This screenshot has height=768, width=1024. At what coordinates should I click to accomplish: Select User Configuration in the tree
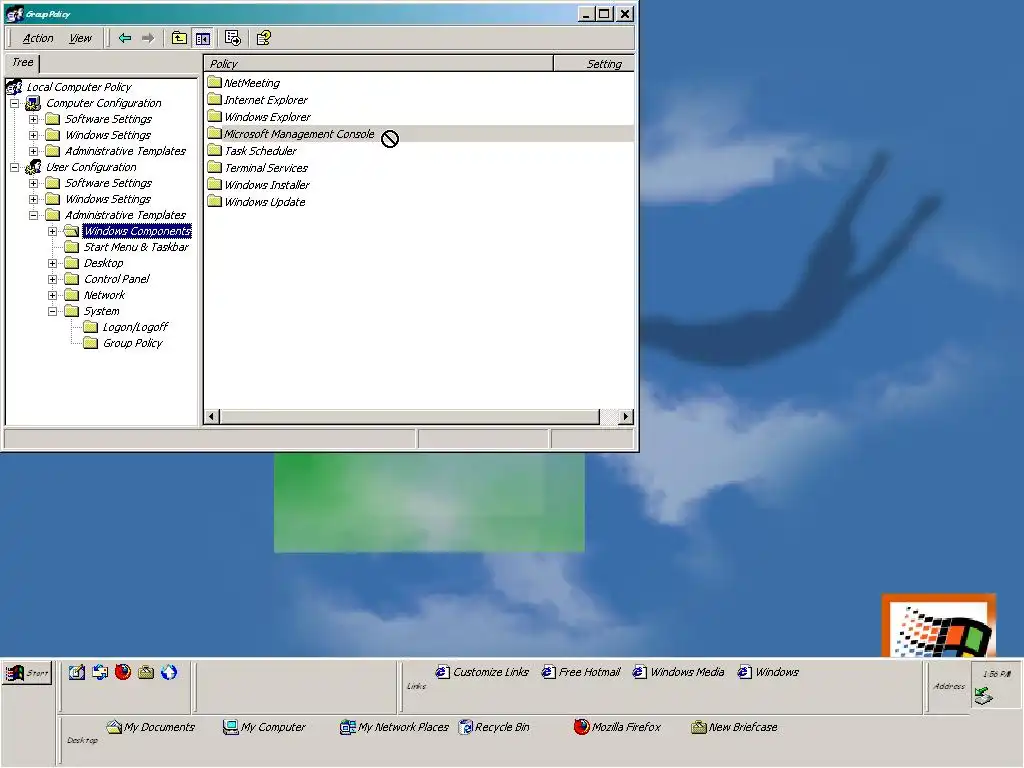tap(91, 167)
